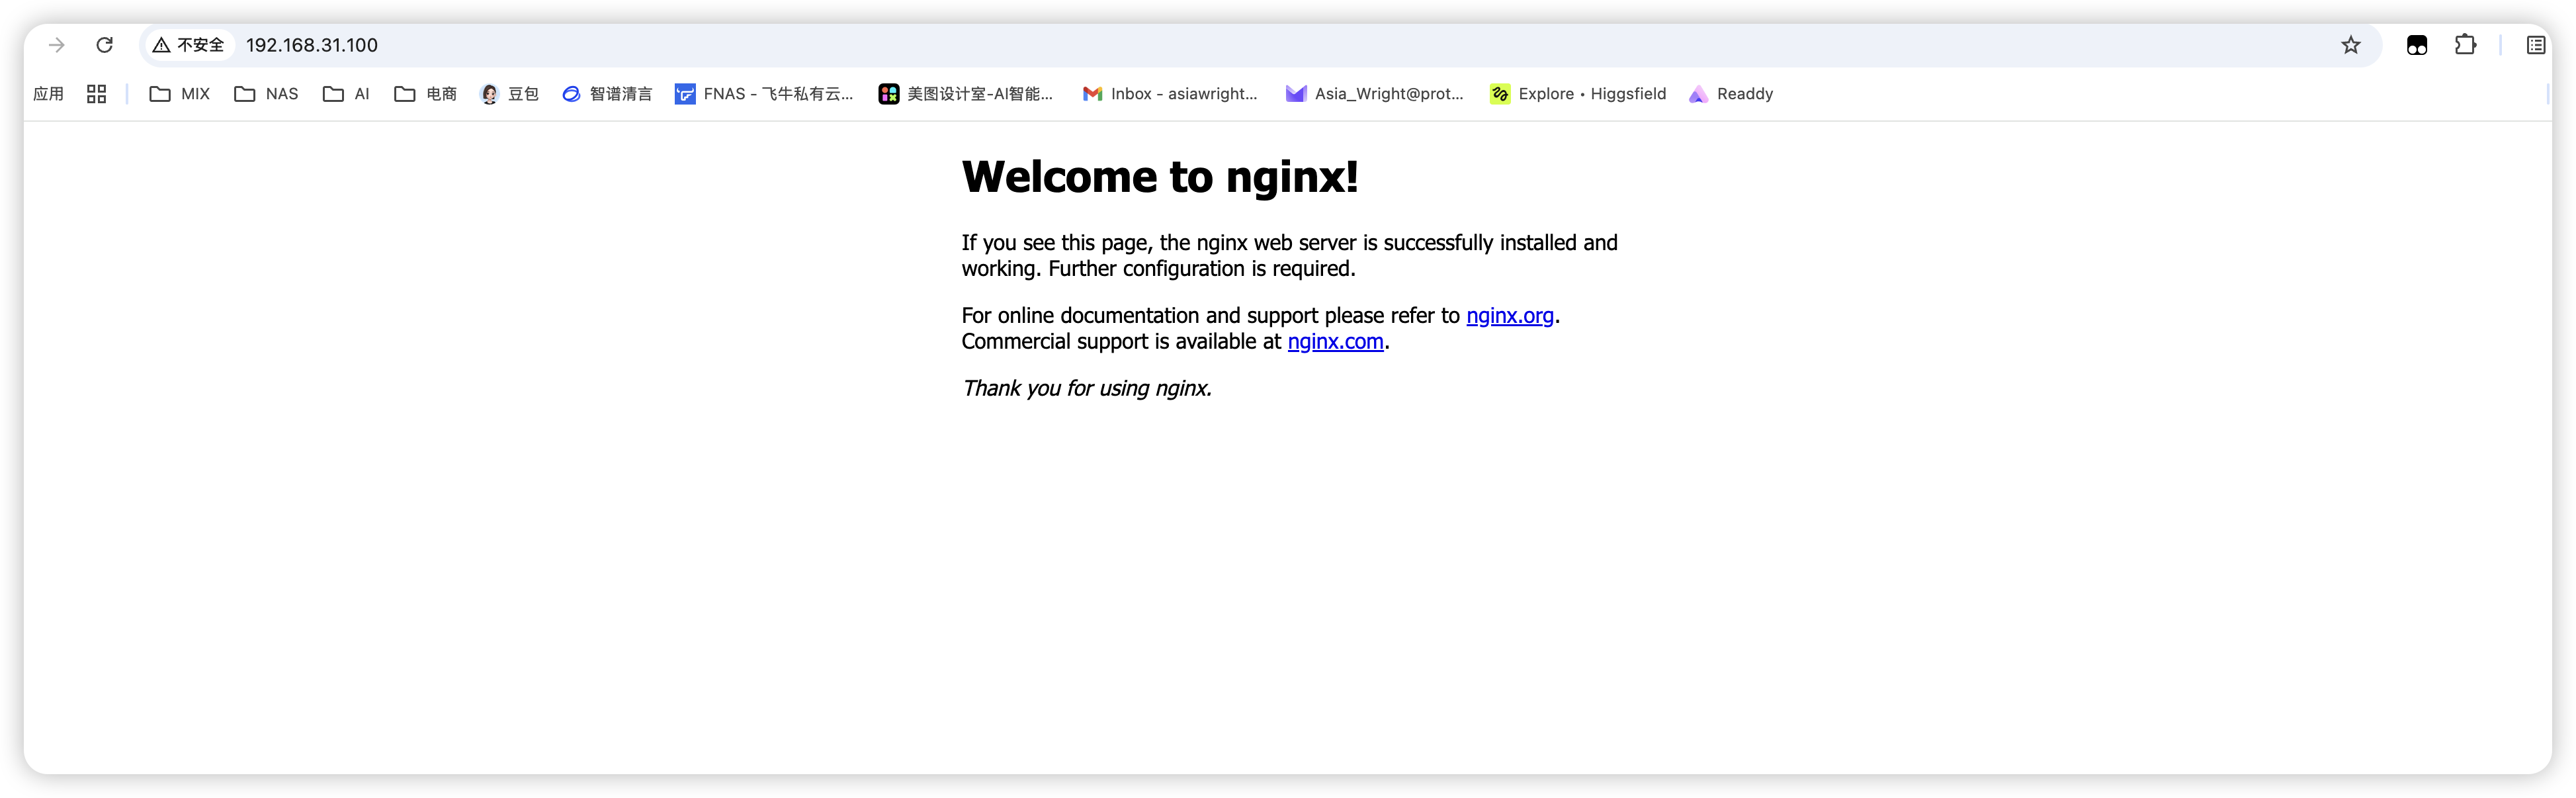The image size is (2576, 798).
Task: Open the Gmail Inbox bookmark
Action: point(1170,94)
